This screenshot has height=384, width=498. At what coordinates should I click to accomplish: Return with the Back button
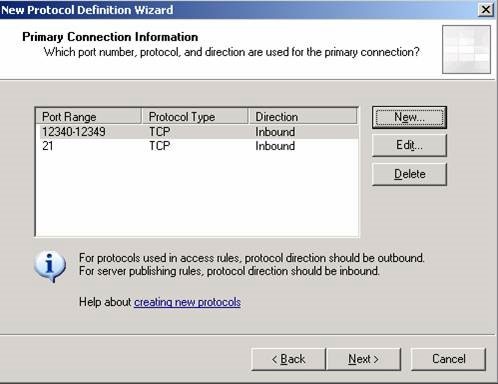288,359
